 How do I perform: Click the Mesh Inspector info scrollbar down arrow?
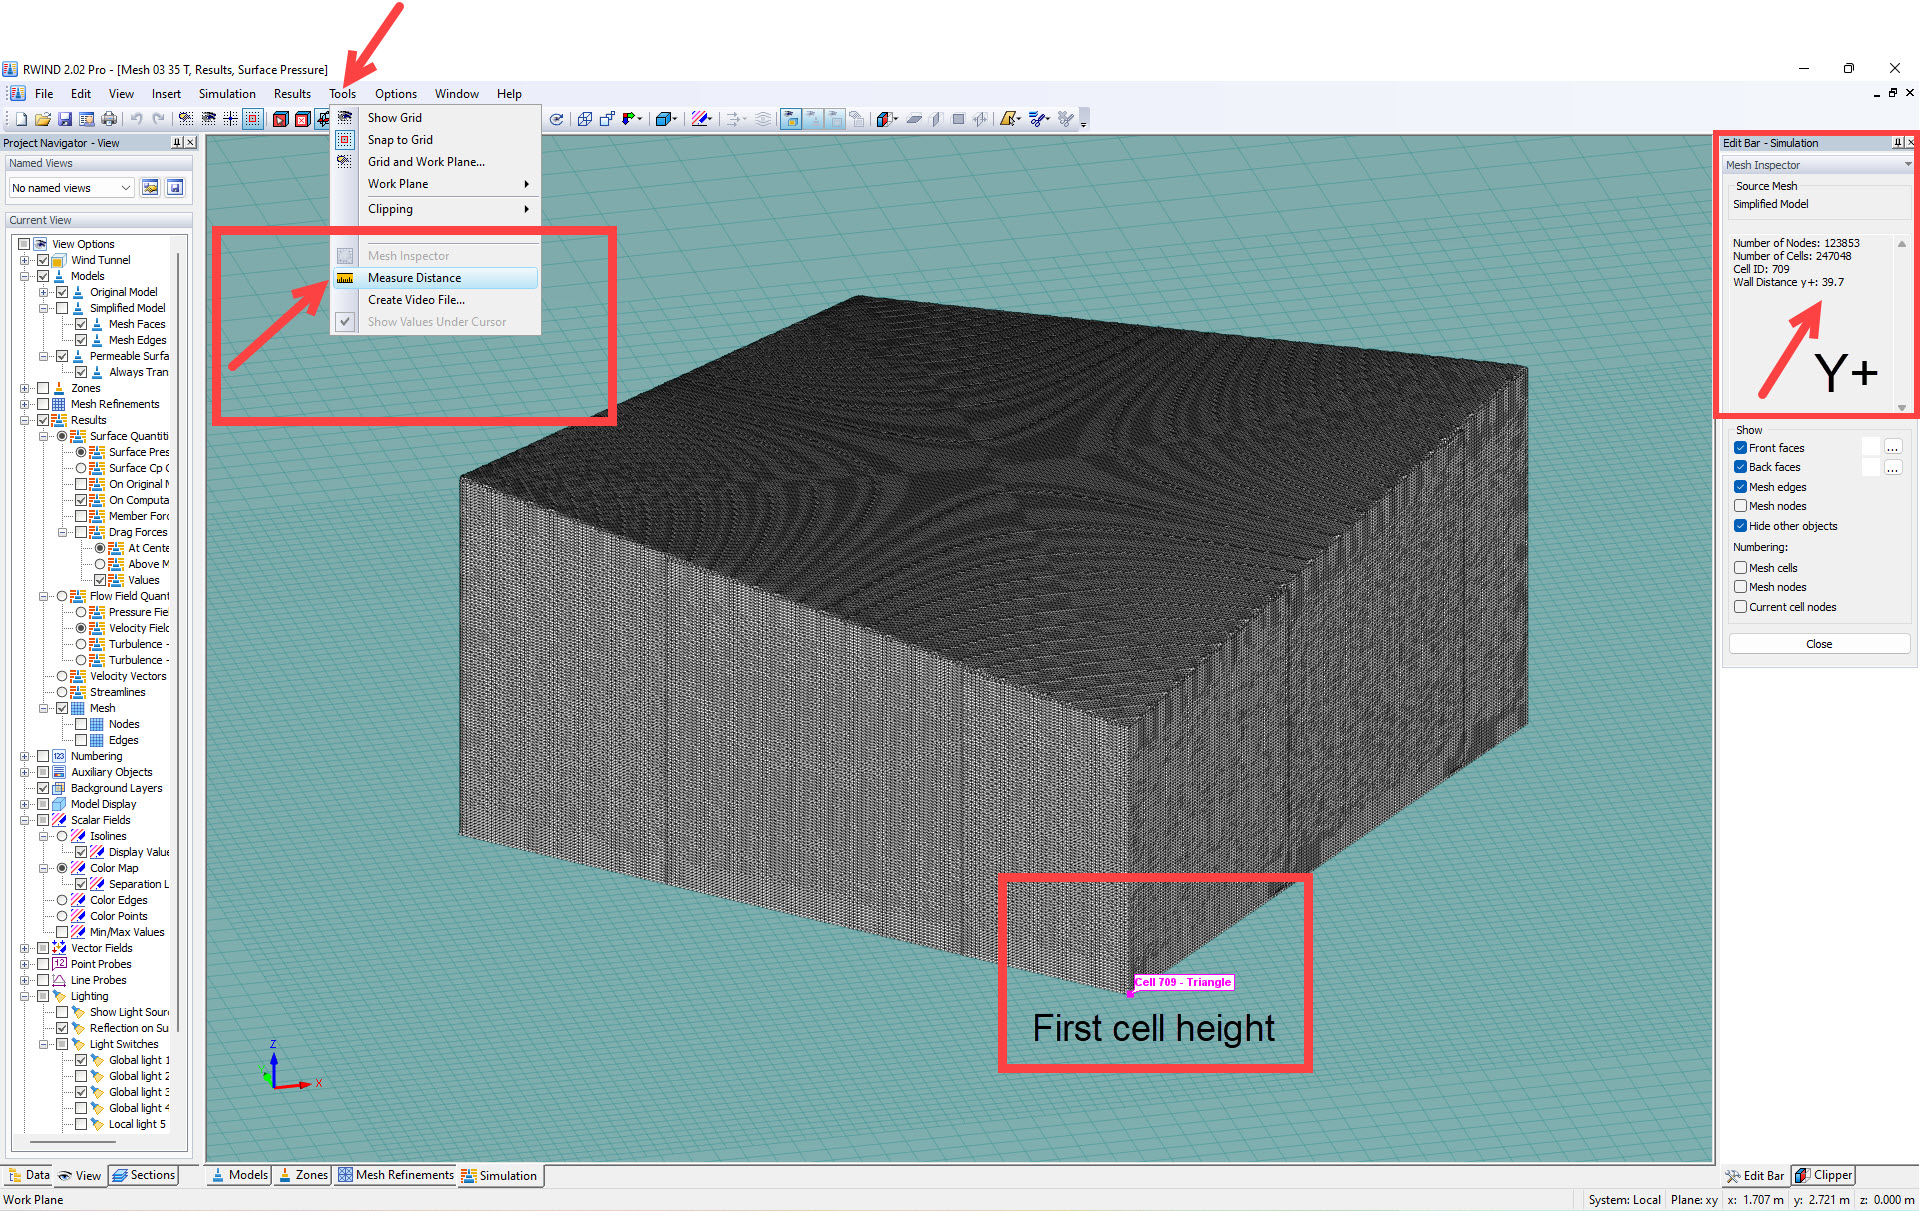point(1902,408)
